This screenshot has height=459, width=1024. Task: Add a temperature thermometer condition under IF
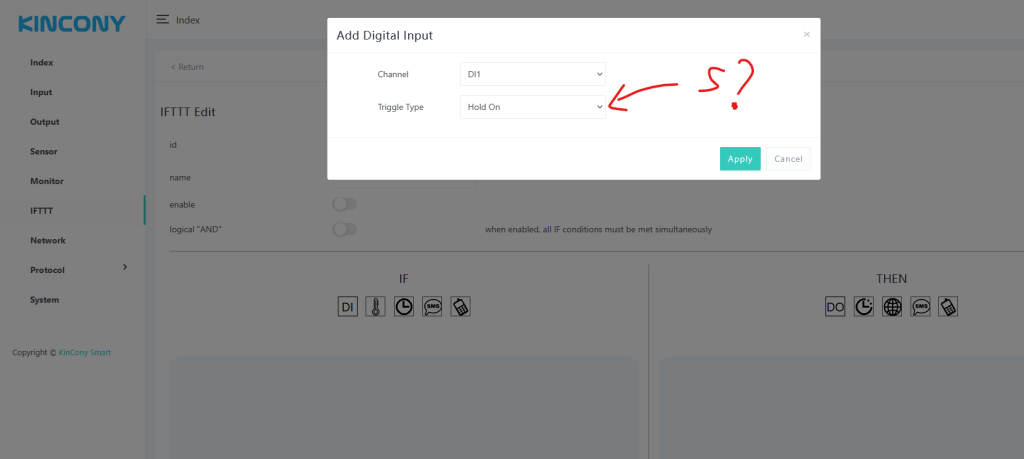(x=375, y=307)
